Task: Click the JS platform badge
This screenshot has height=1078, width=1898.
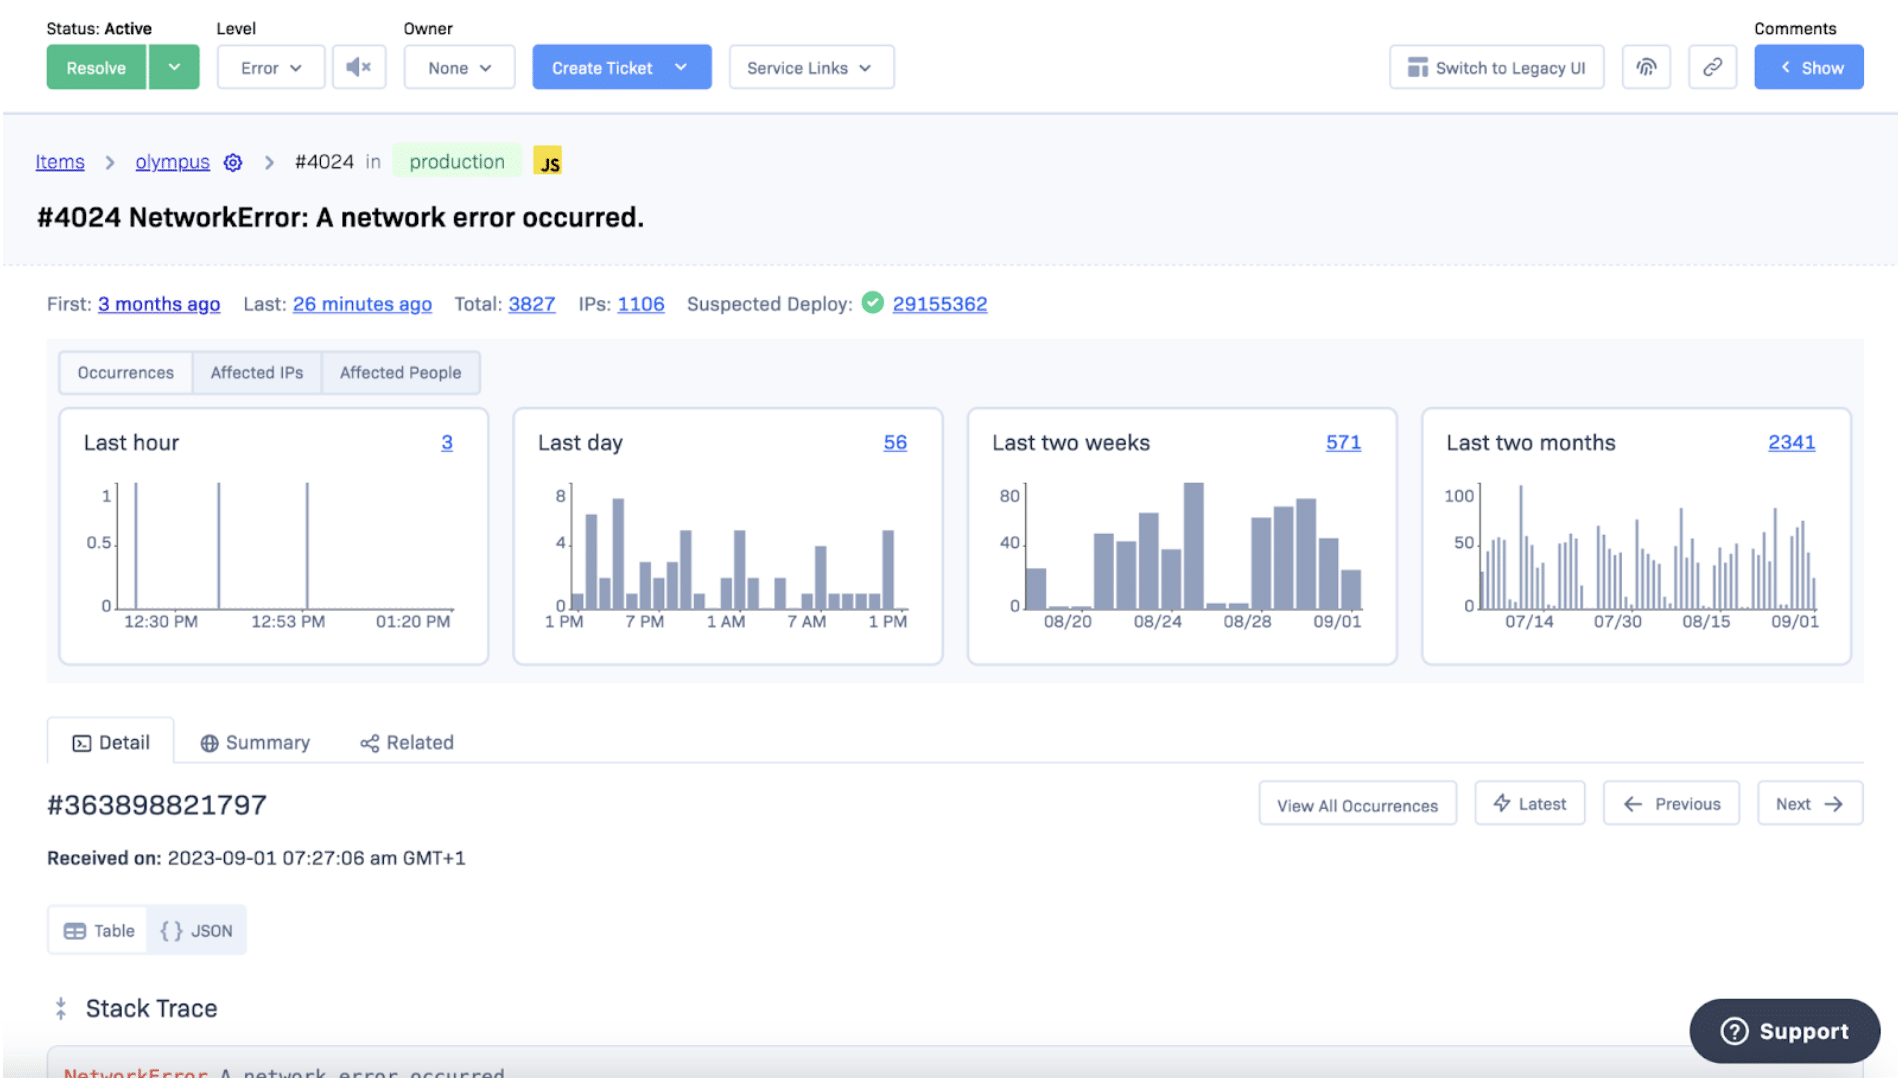Action: (x=548, y=162)
